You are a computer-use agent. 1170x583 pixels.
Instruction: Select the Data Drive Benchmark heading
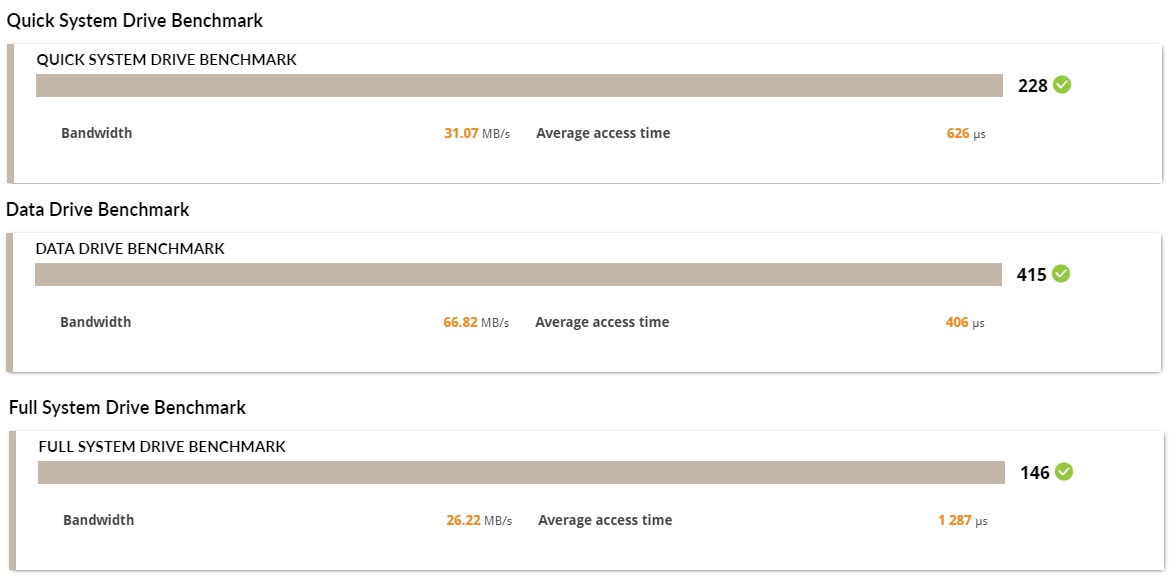[x=98, y=210]
